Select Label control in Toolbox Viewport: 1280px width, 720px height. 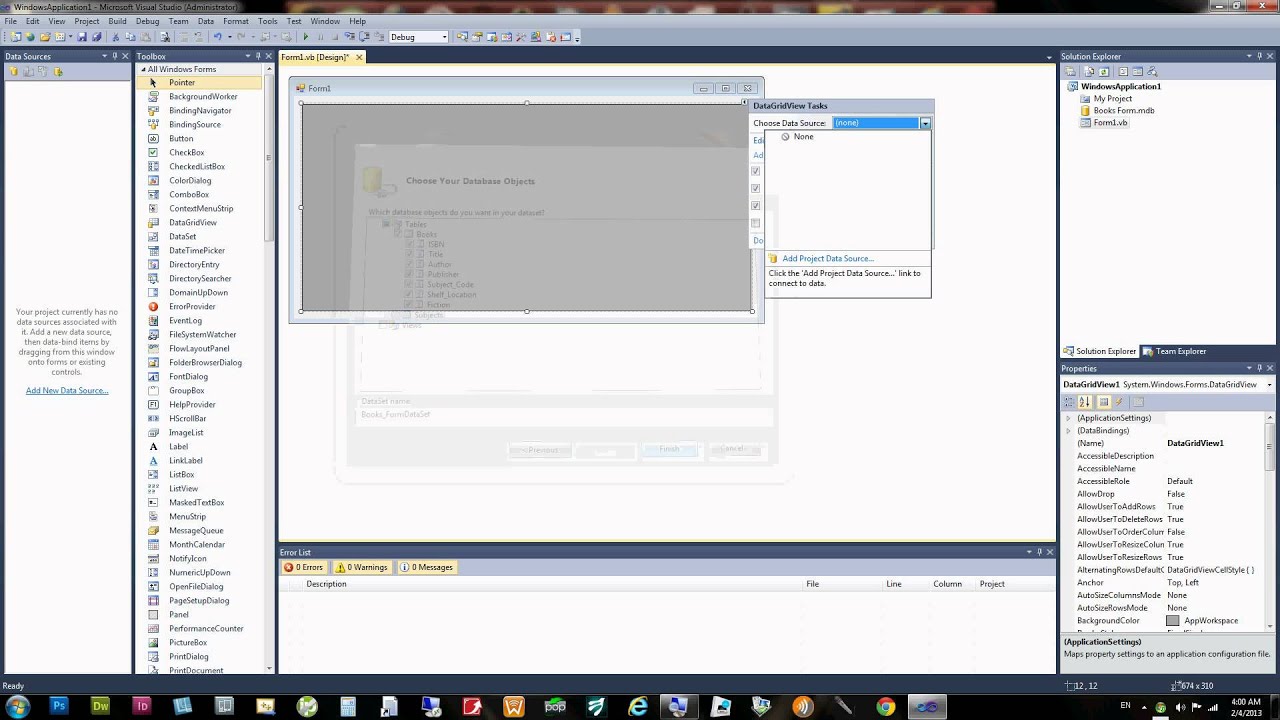[198, 447]
